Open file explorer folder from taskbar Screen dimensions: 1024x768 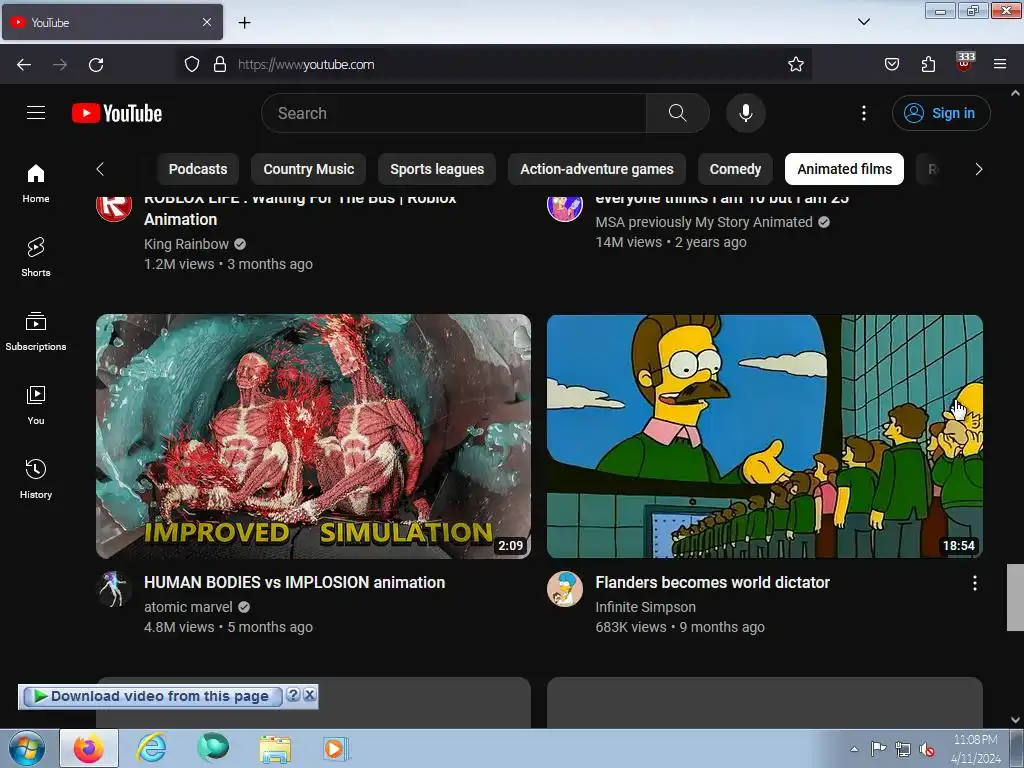coord(276,748)
